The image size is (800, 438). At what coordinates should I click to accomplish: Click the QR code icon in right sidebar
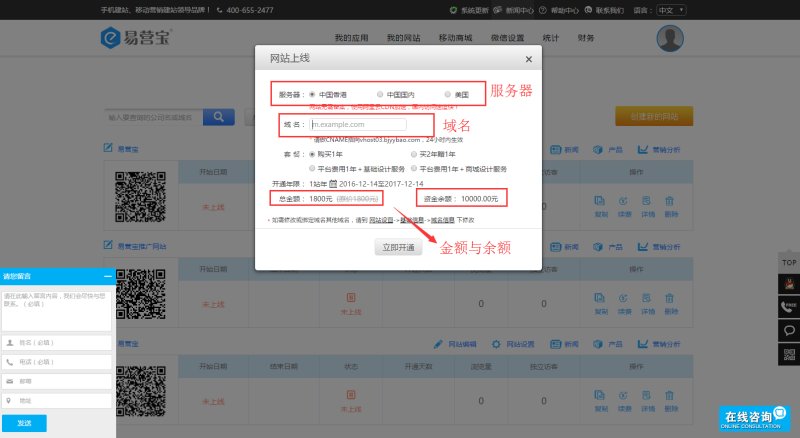point(788,354)
